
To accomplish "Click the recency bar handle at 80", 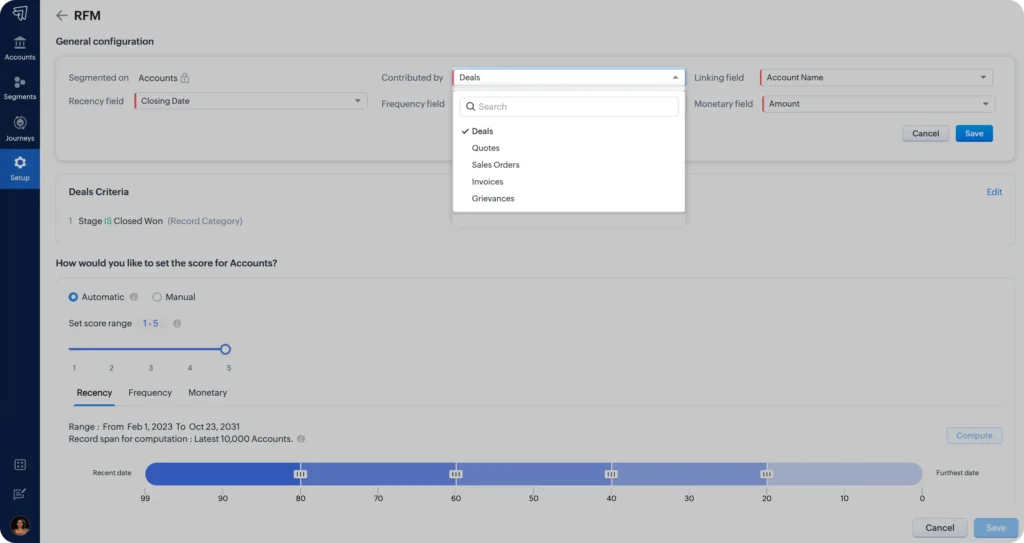I will 300,474.
